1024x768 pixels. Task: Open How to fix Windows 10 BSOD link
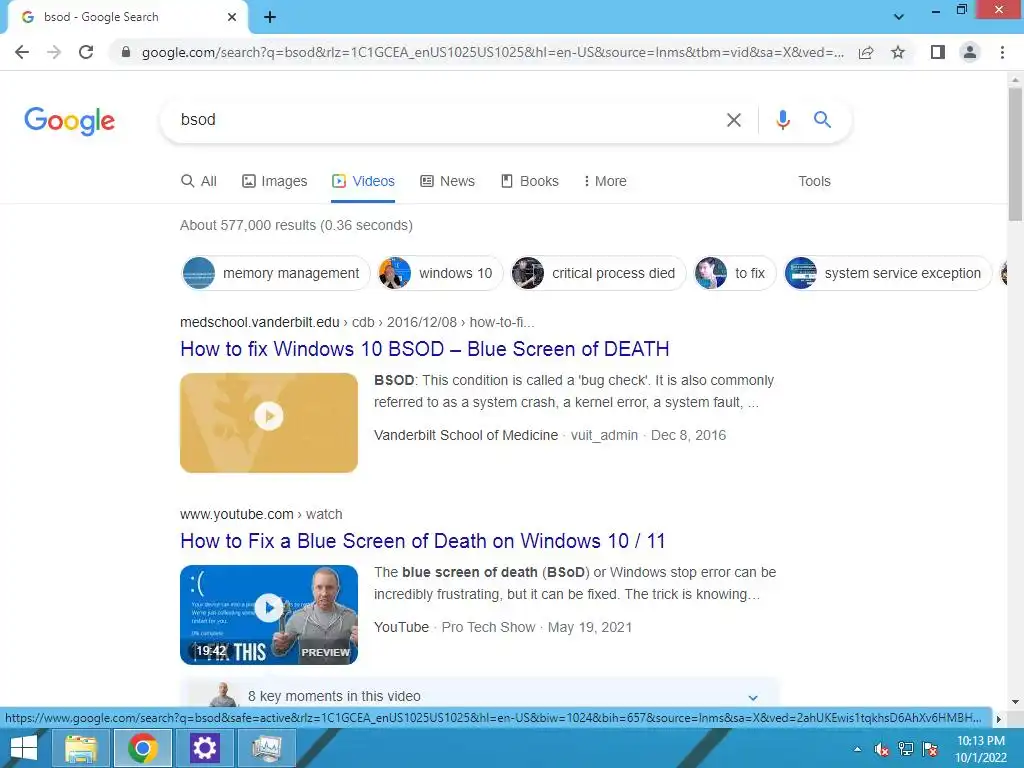424,349
